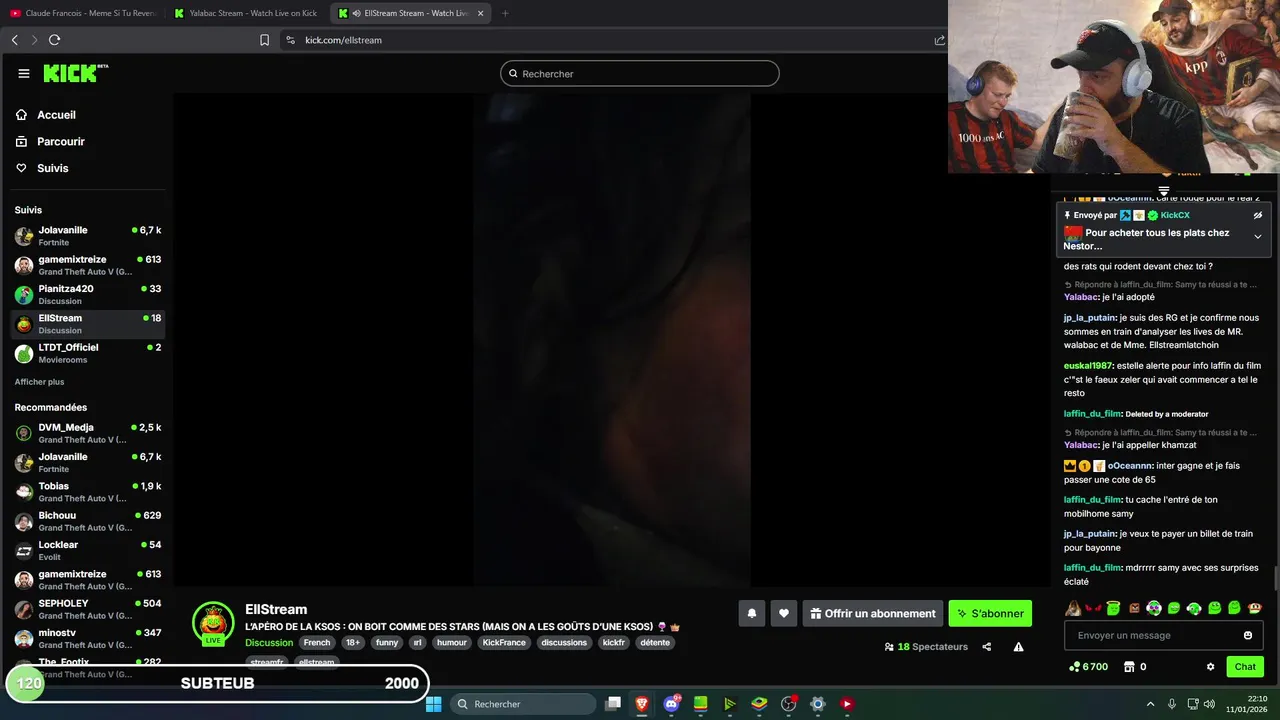Screen dimensions: 1280x720
Task: Click the 6 700 channel points icon
Action: [x=1074, y=667]
